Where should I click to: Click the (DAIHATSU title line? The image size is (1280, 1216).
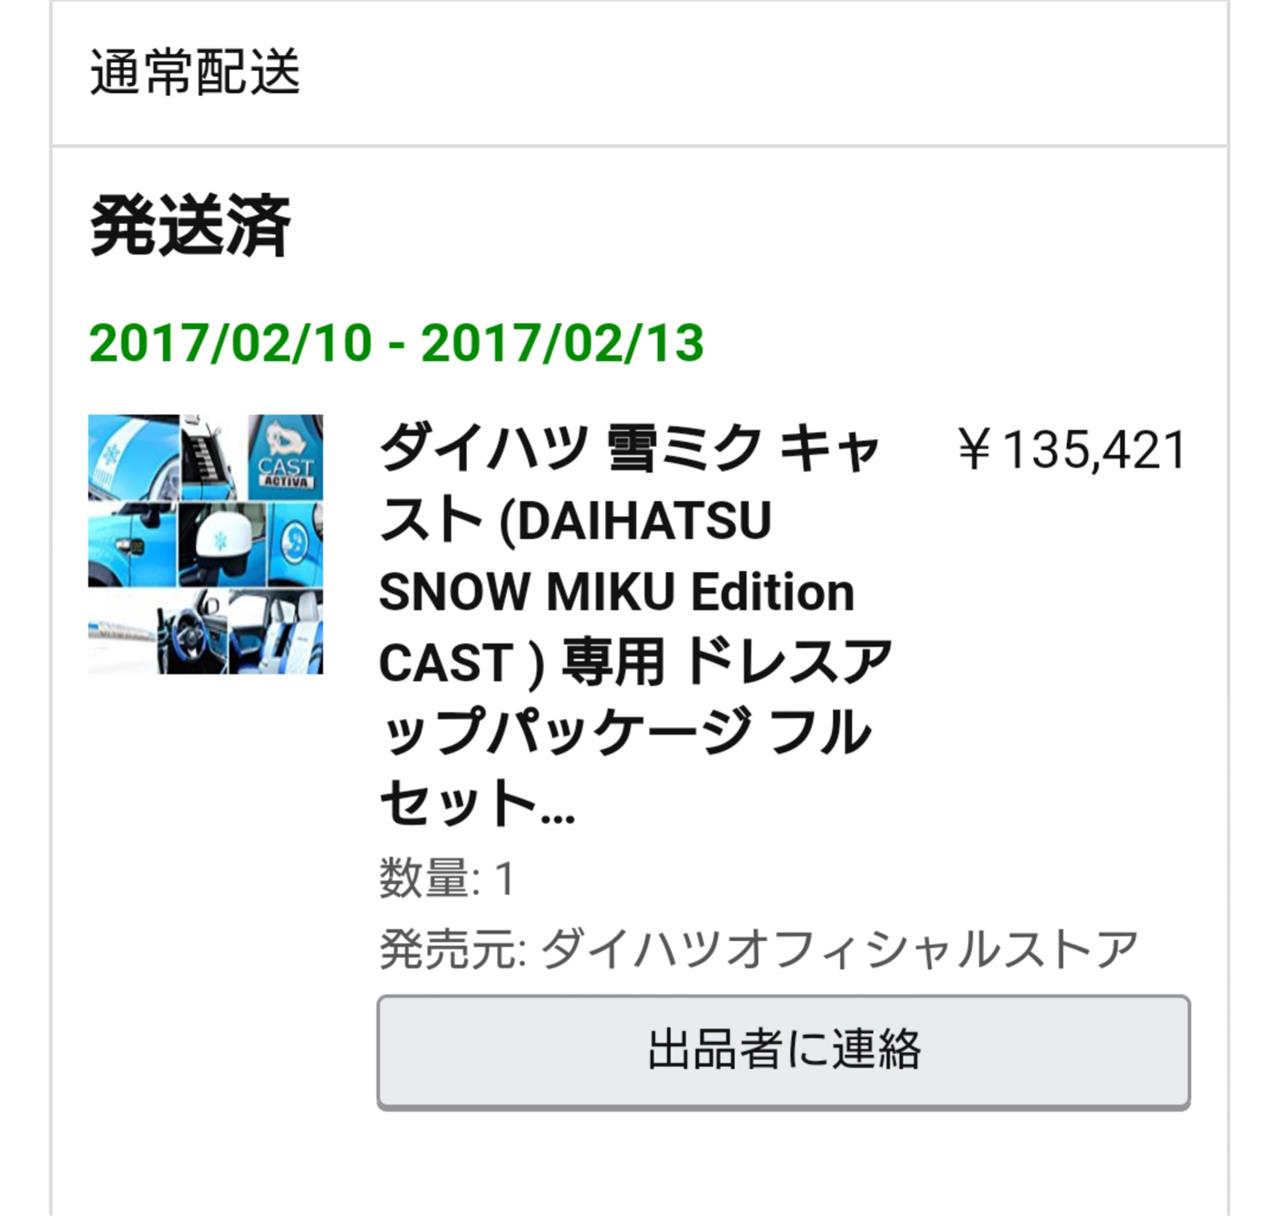pos(634,521)
